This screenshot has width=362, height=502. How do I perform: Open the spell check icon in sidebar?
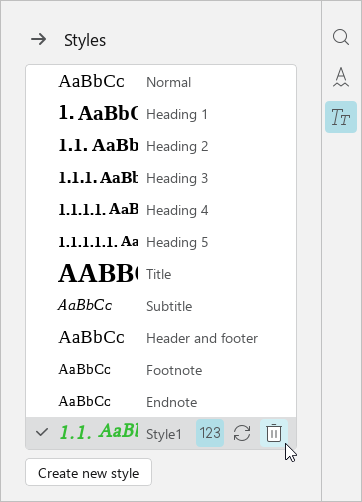pos(341,77)
